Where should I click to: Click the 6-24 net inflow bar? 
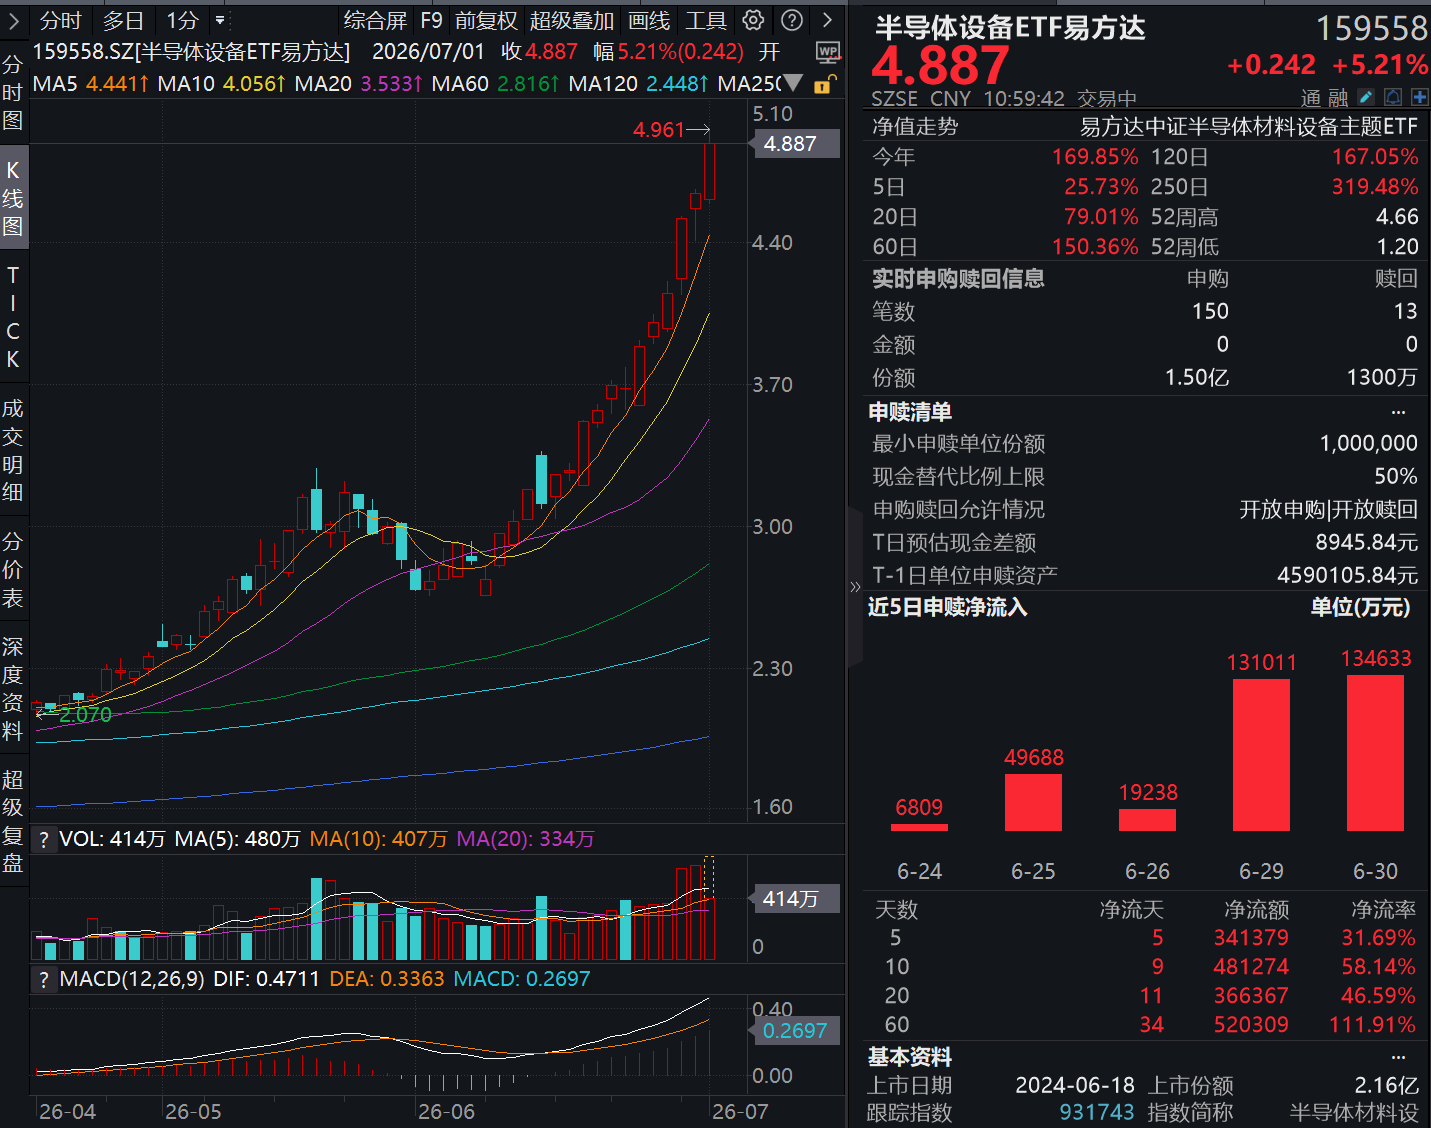(x=919, y=827)
